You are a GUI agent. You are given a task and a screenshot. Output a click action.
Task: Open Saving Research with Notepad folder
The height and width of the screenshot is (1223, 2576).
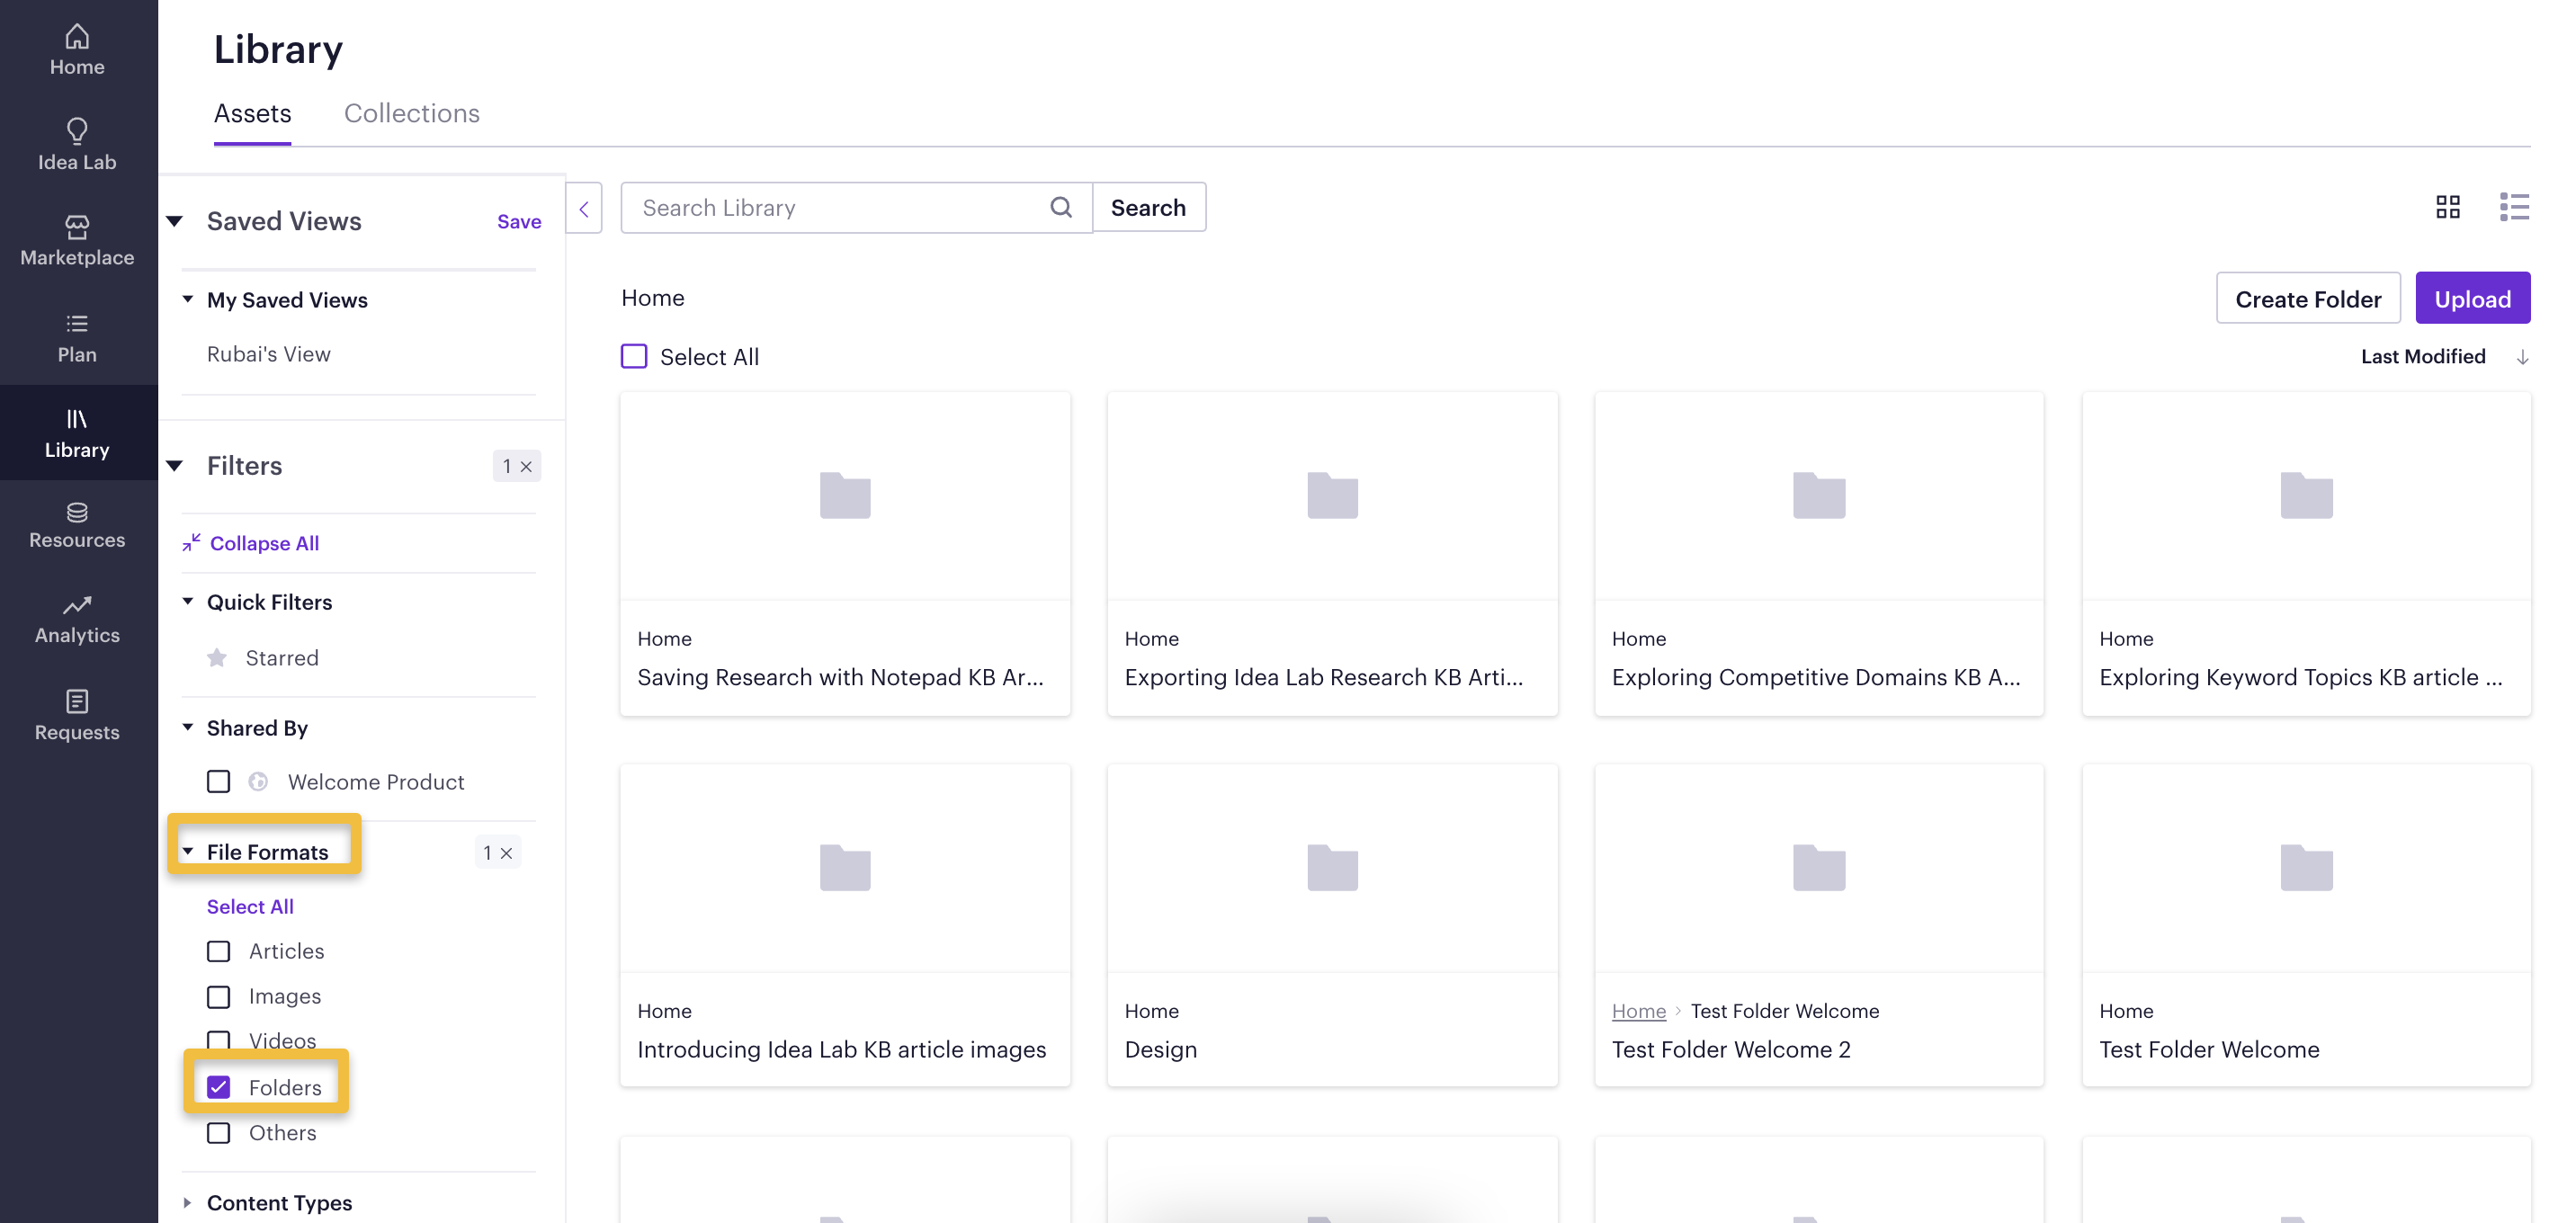point(845,553)
